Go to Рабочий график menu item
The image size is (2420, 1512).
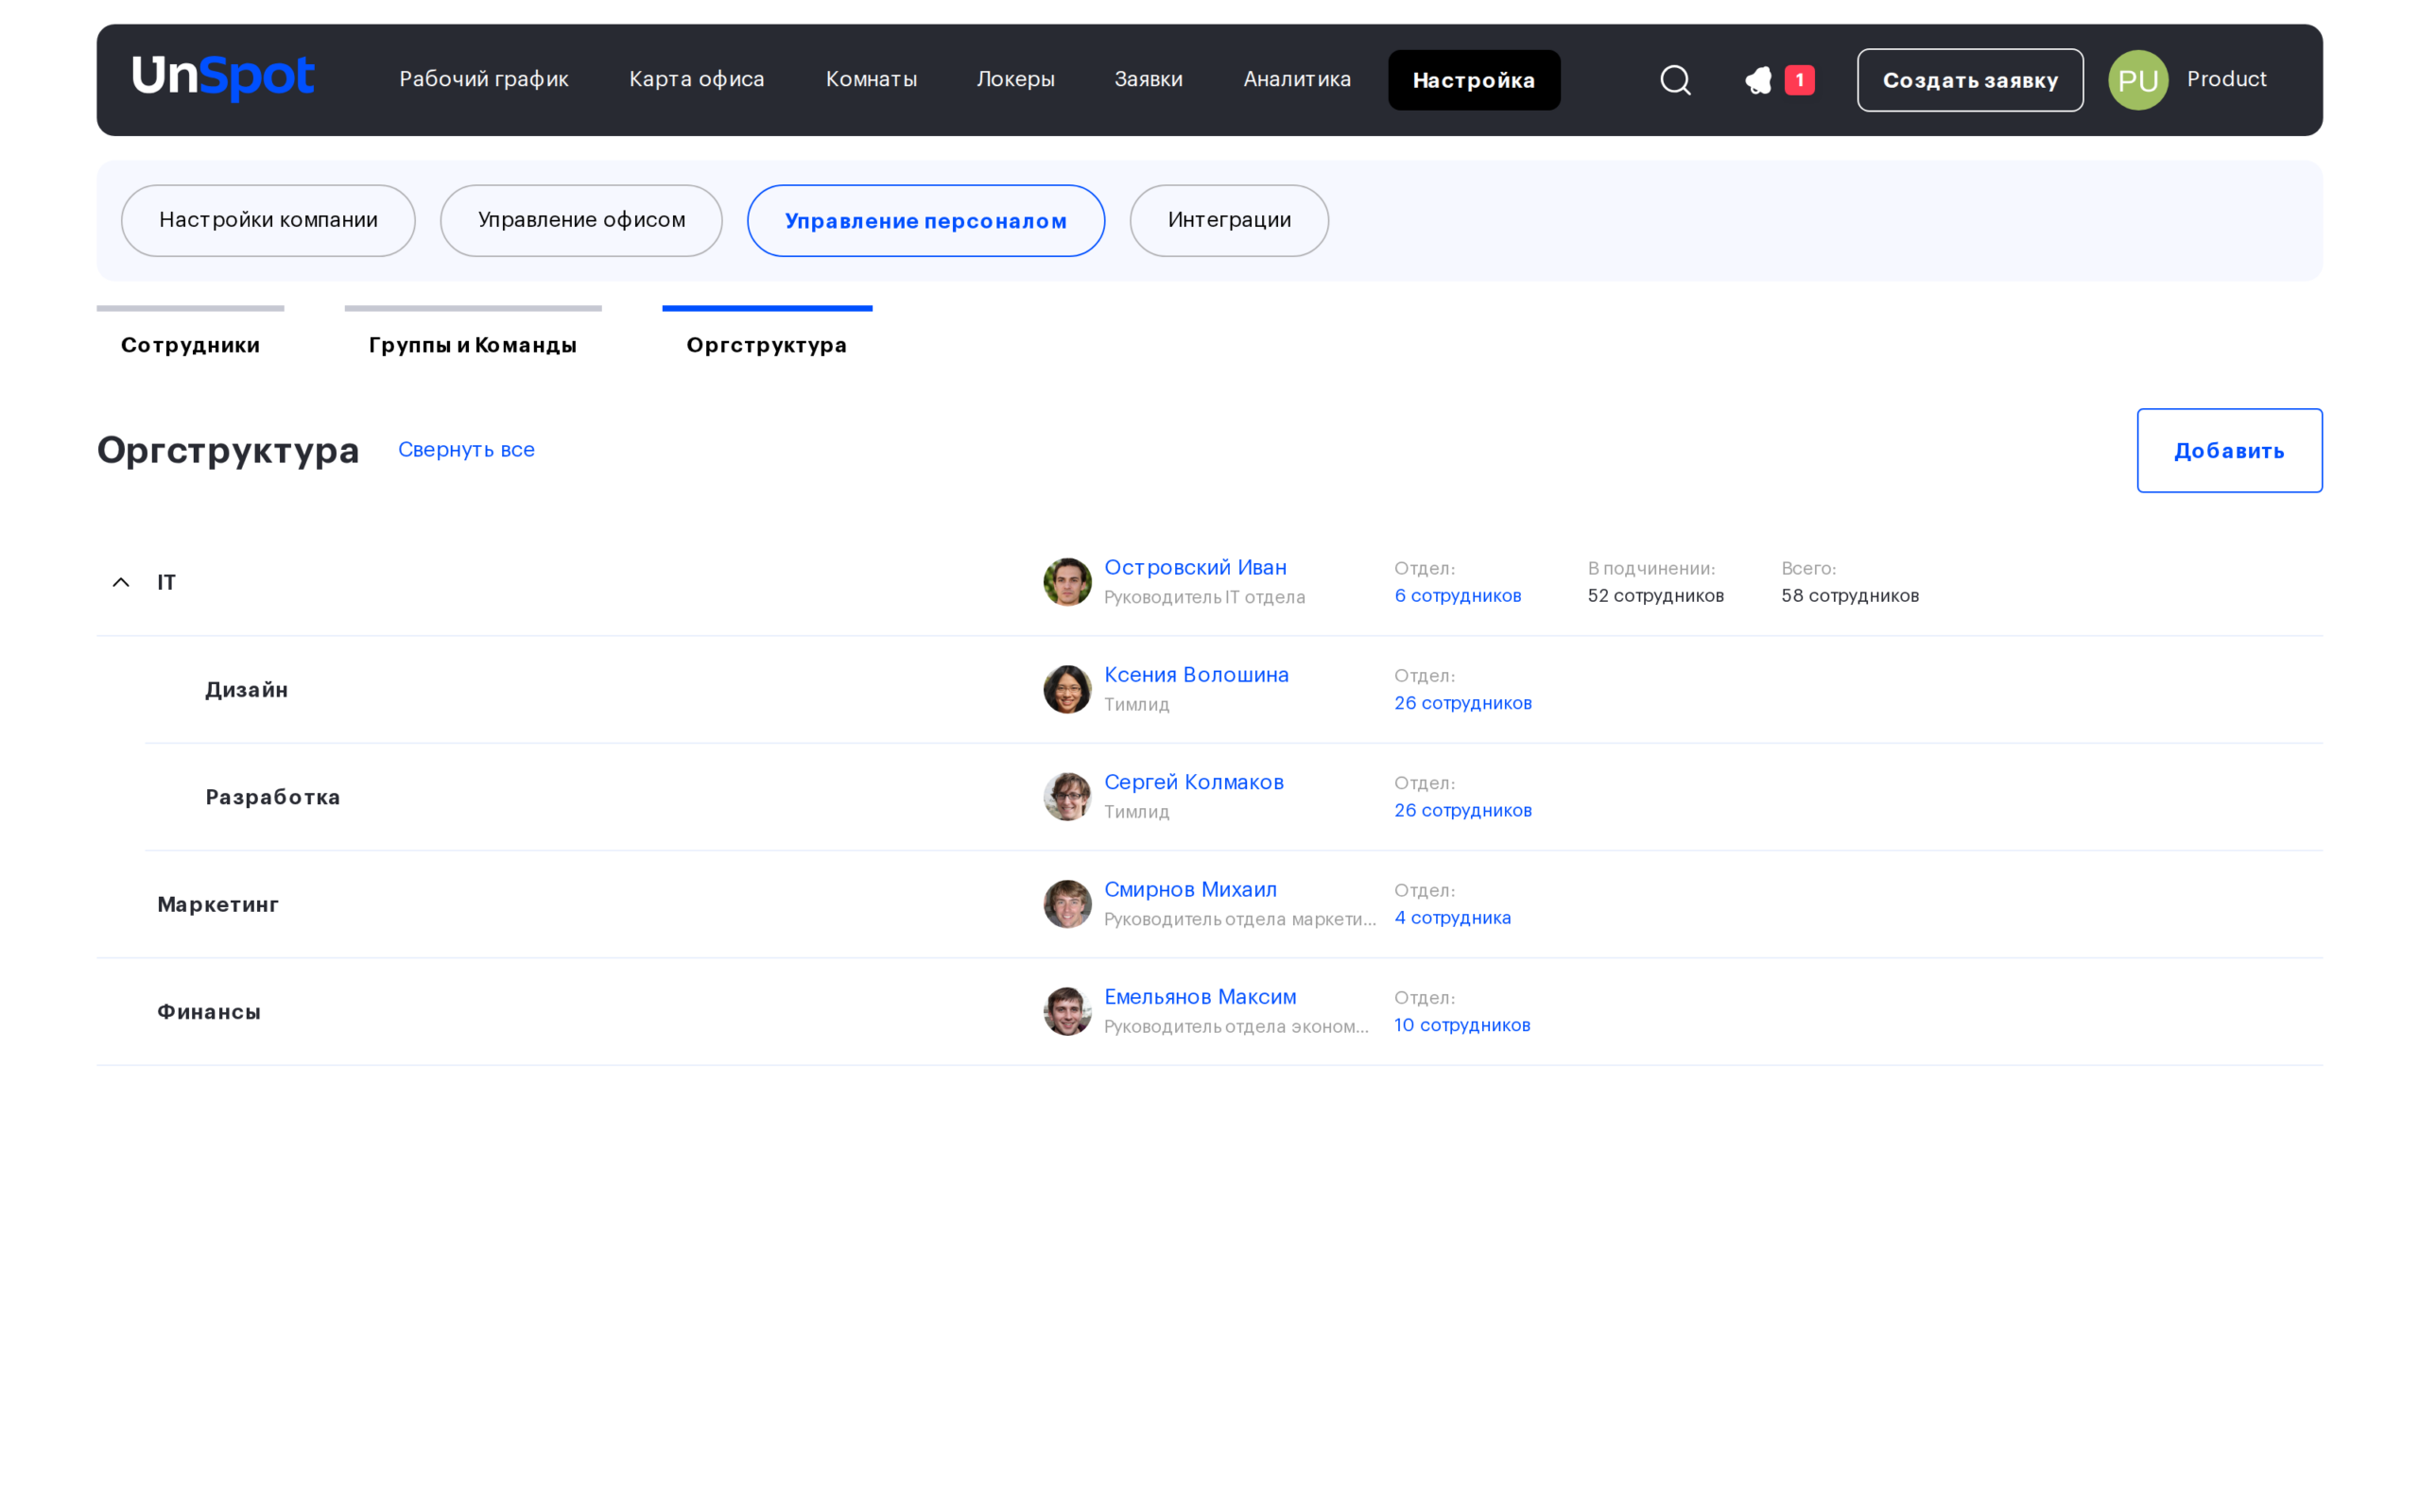484,79
